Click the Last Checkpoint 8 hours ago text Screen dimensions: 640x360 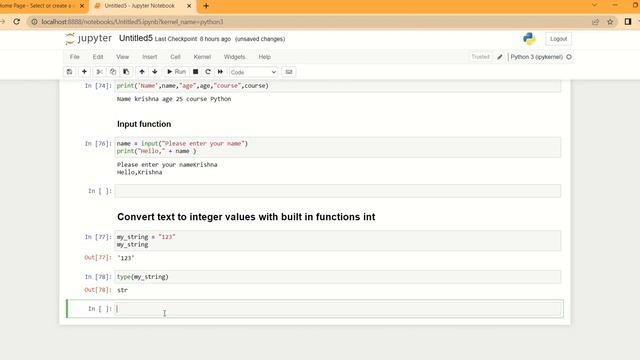tap(193, 39)
